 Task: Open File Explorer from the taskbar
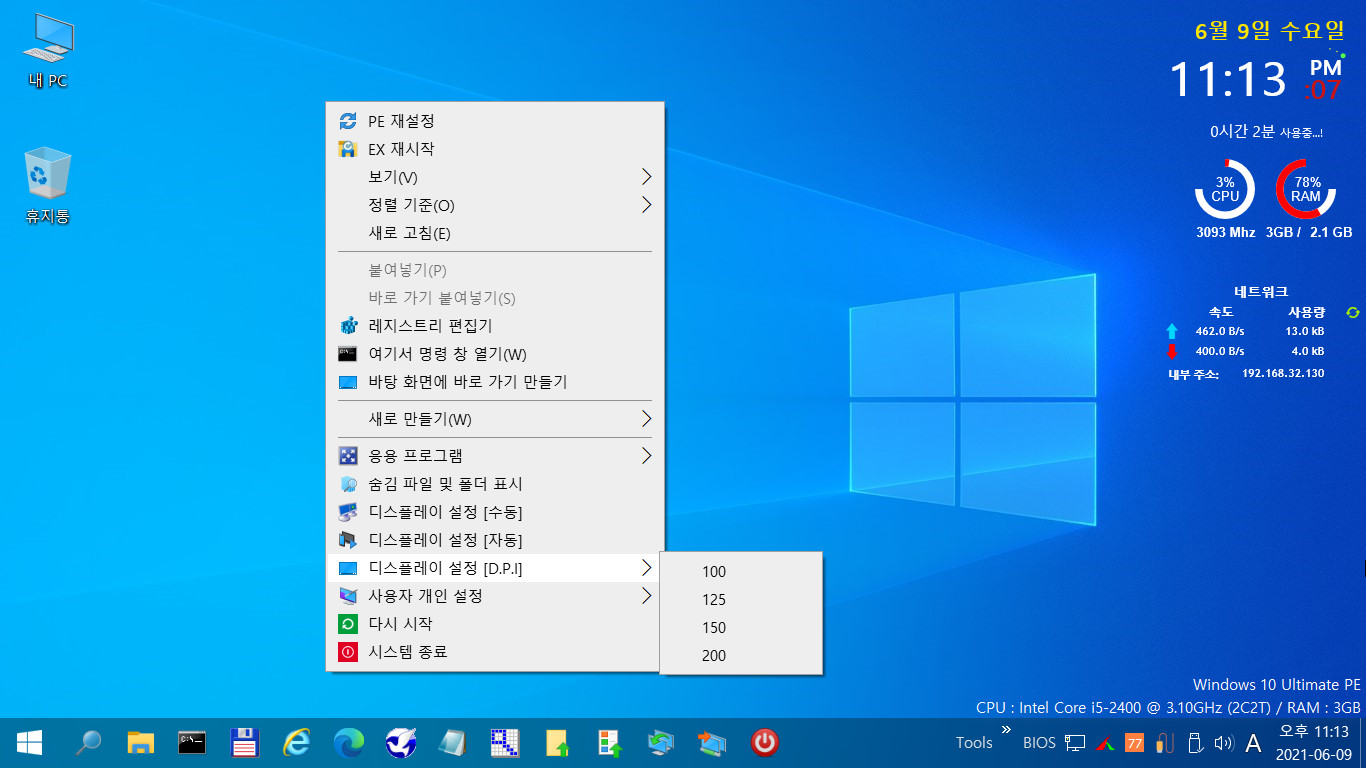[x=141, y=742]
